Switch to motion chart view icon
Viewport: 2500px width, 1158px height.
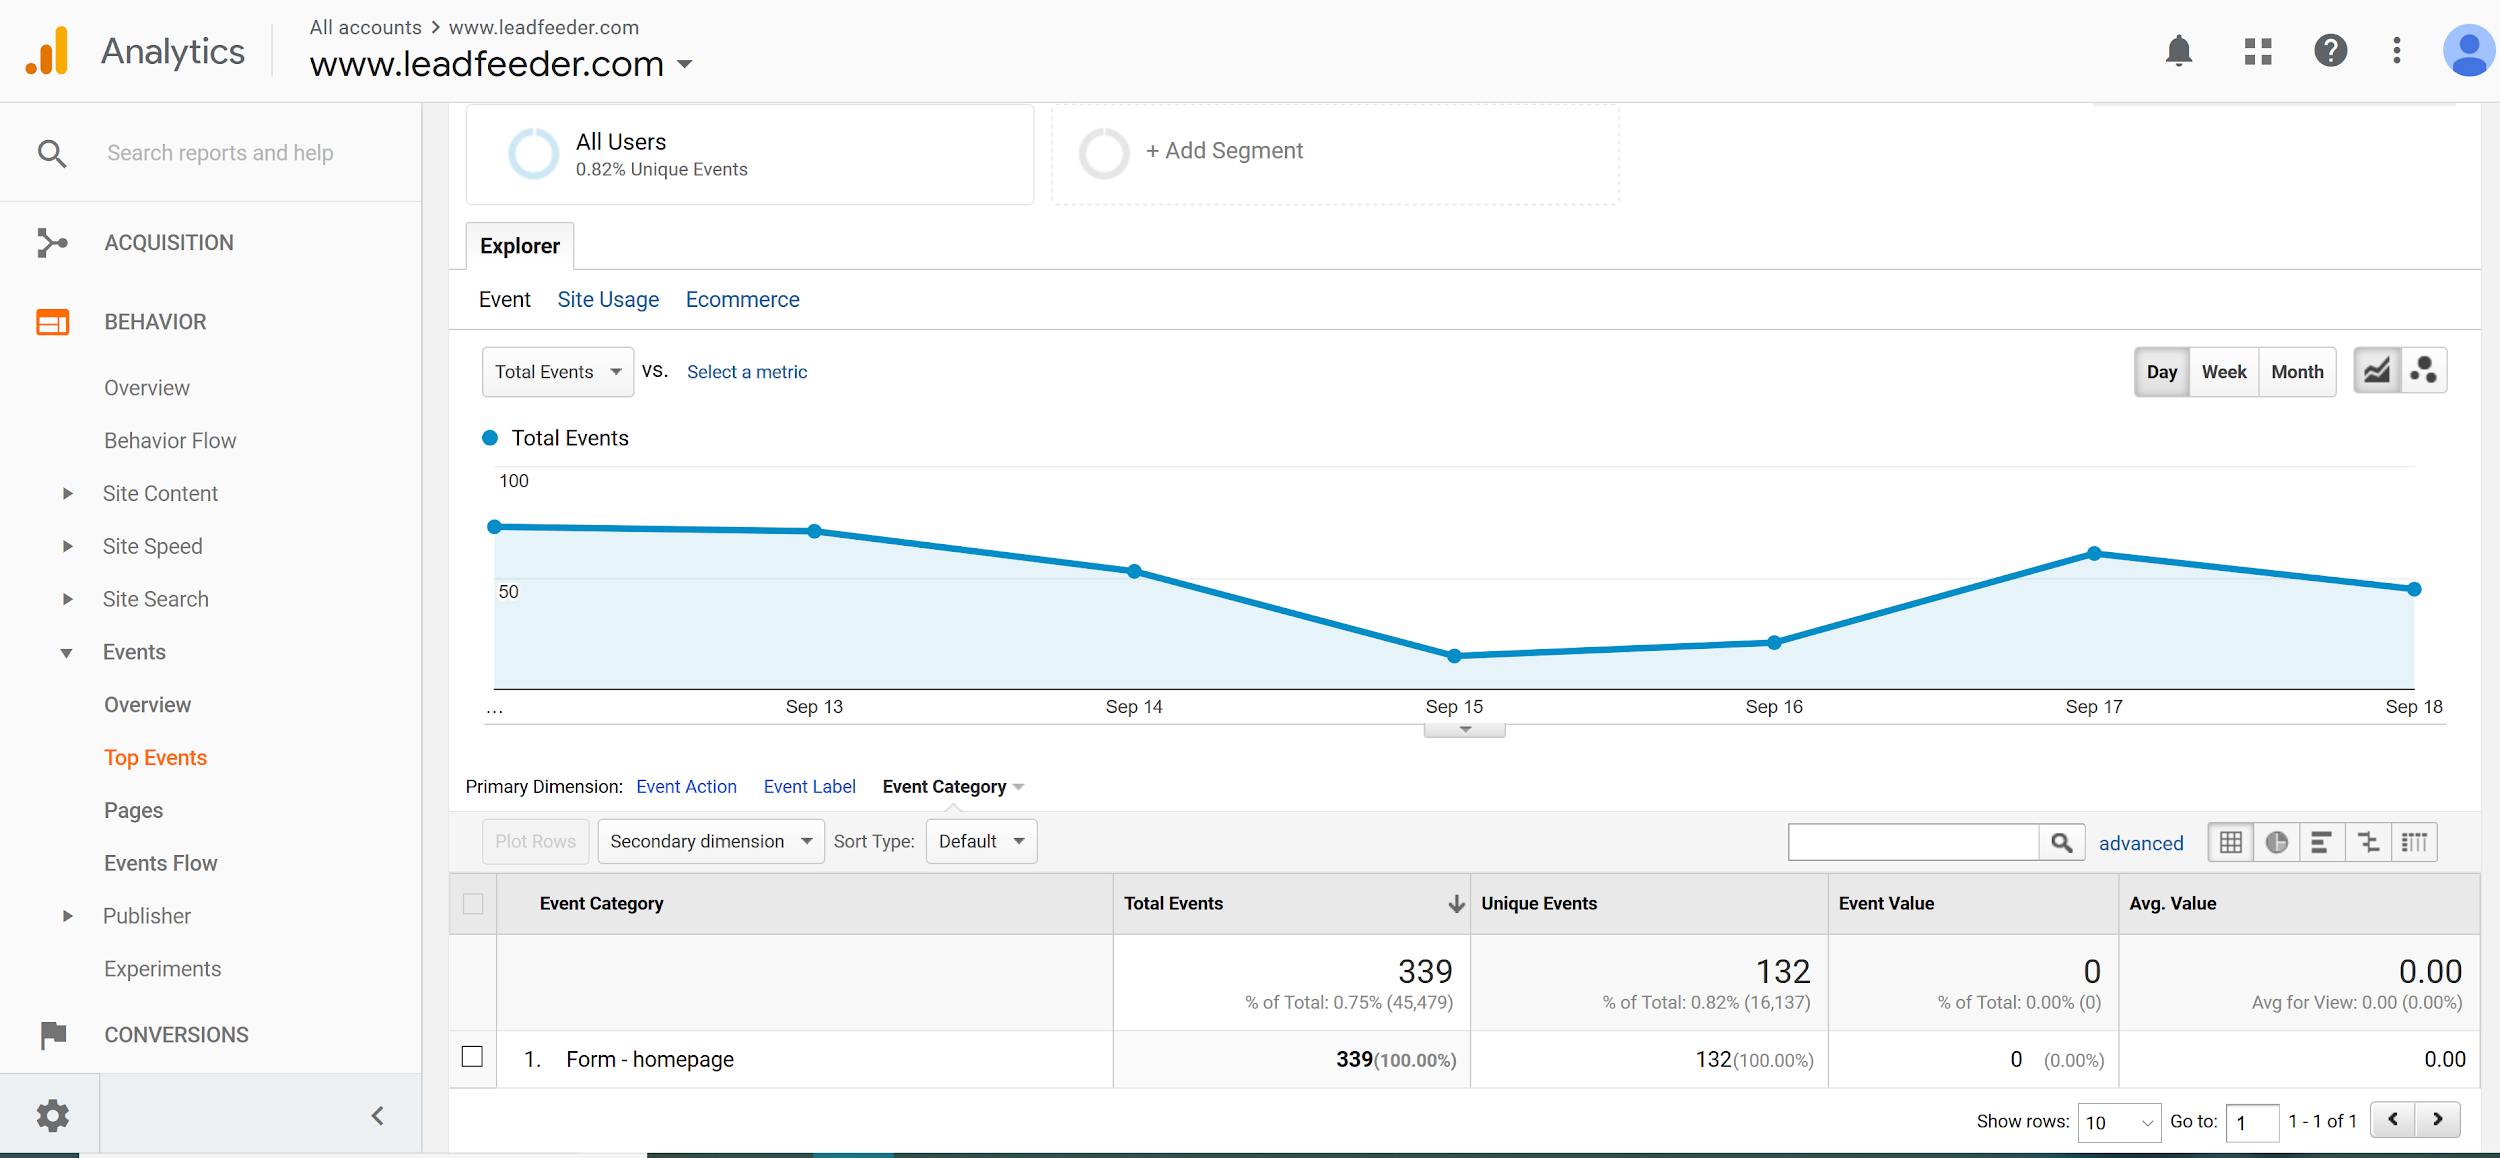2423,371
